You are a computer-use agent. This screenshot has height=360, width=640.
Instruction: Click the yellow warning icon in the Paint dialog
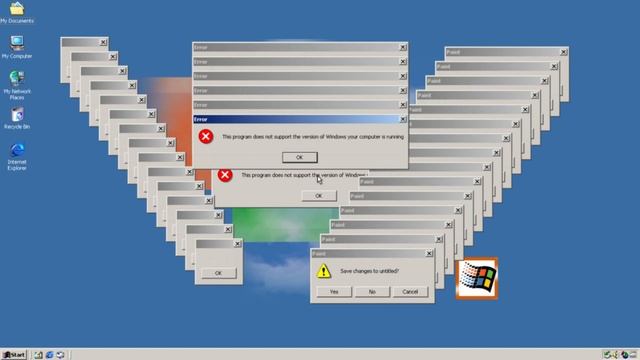point(324,271)
